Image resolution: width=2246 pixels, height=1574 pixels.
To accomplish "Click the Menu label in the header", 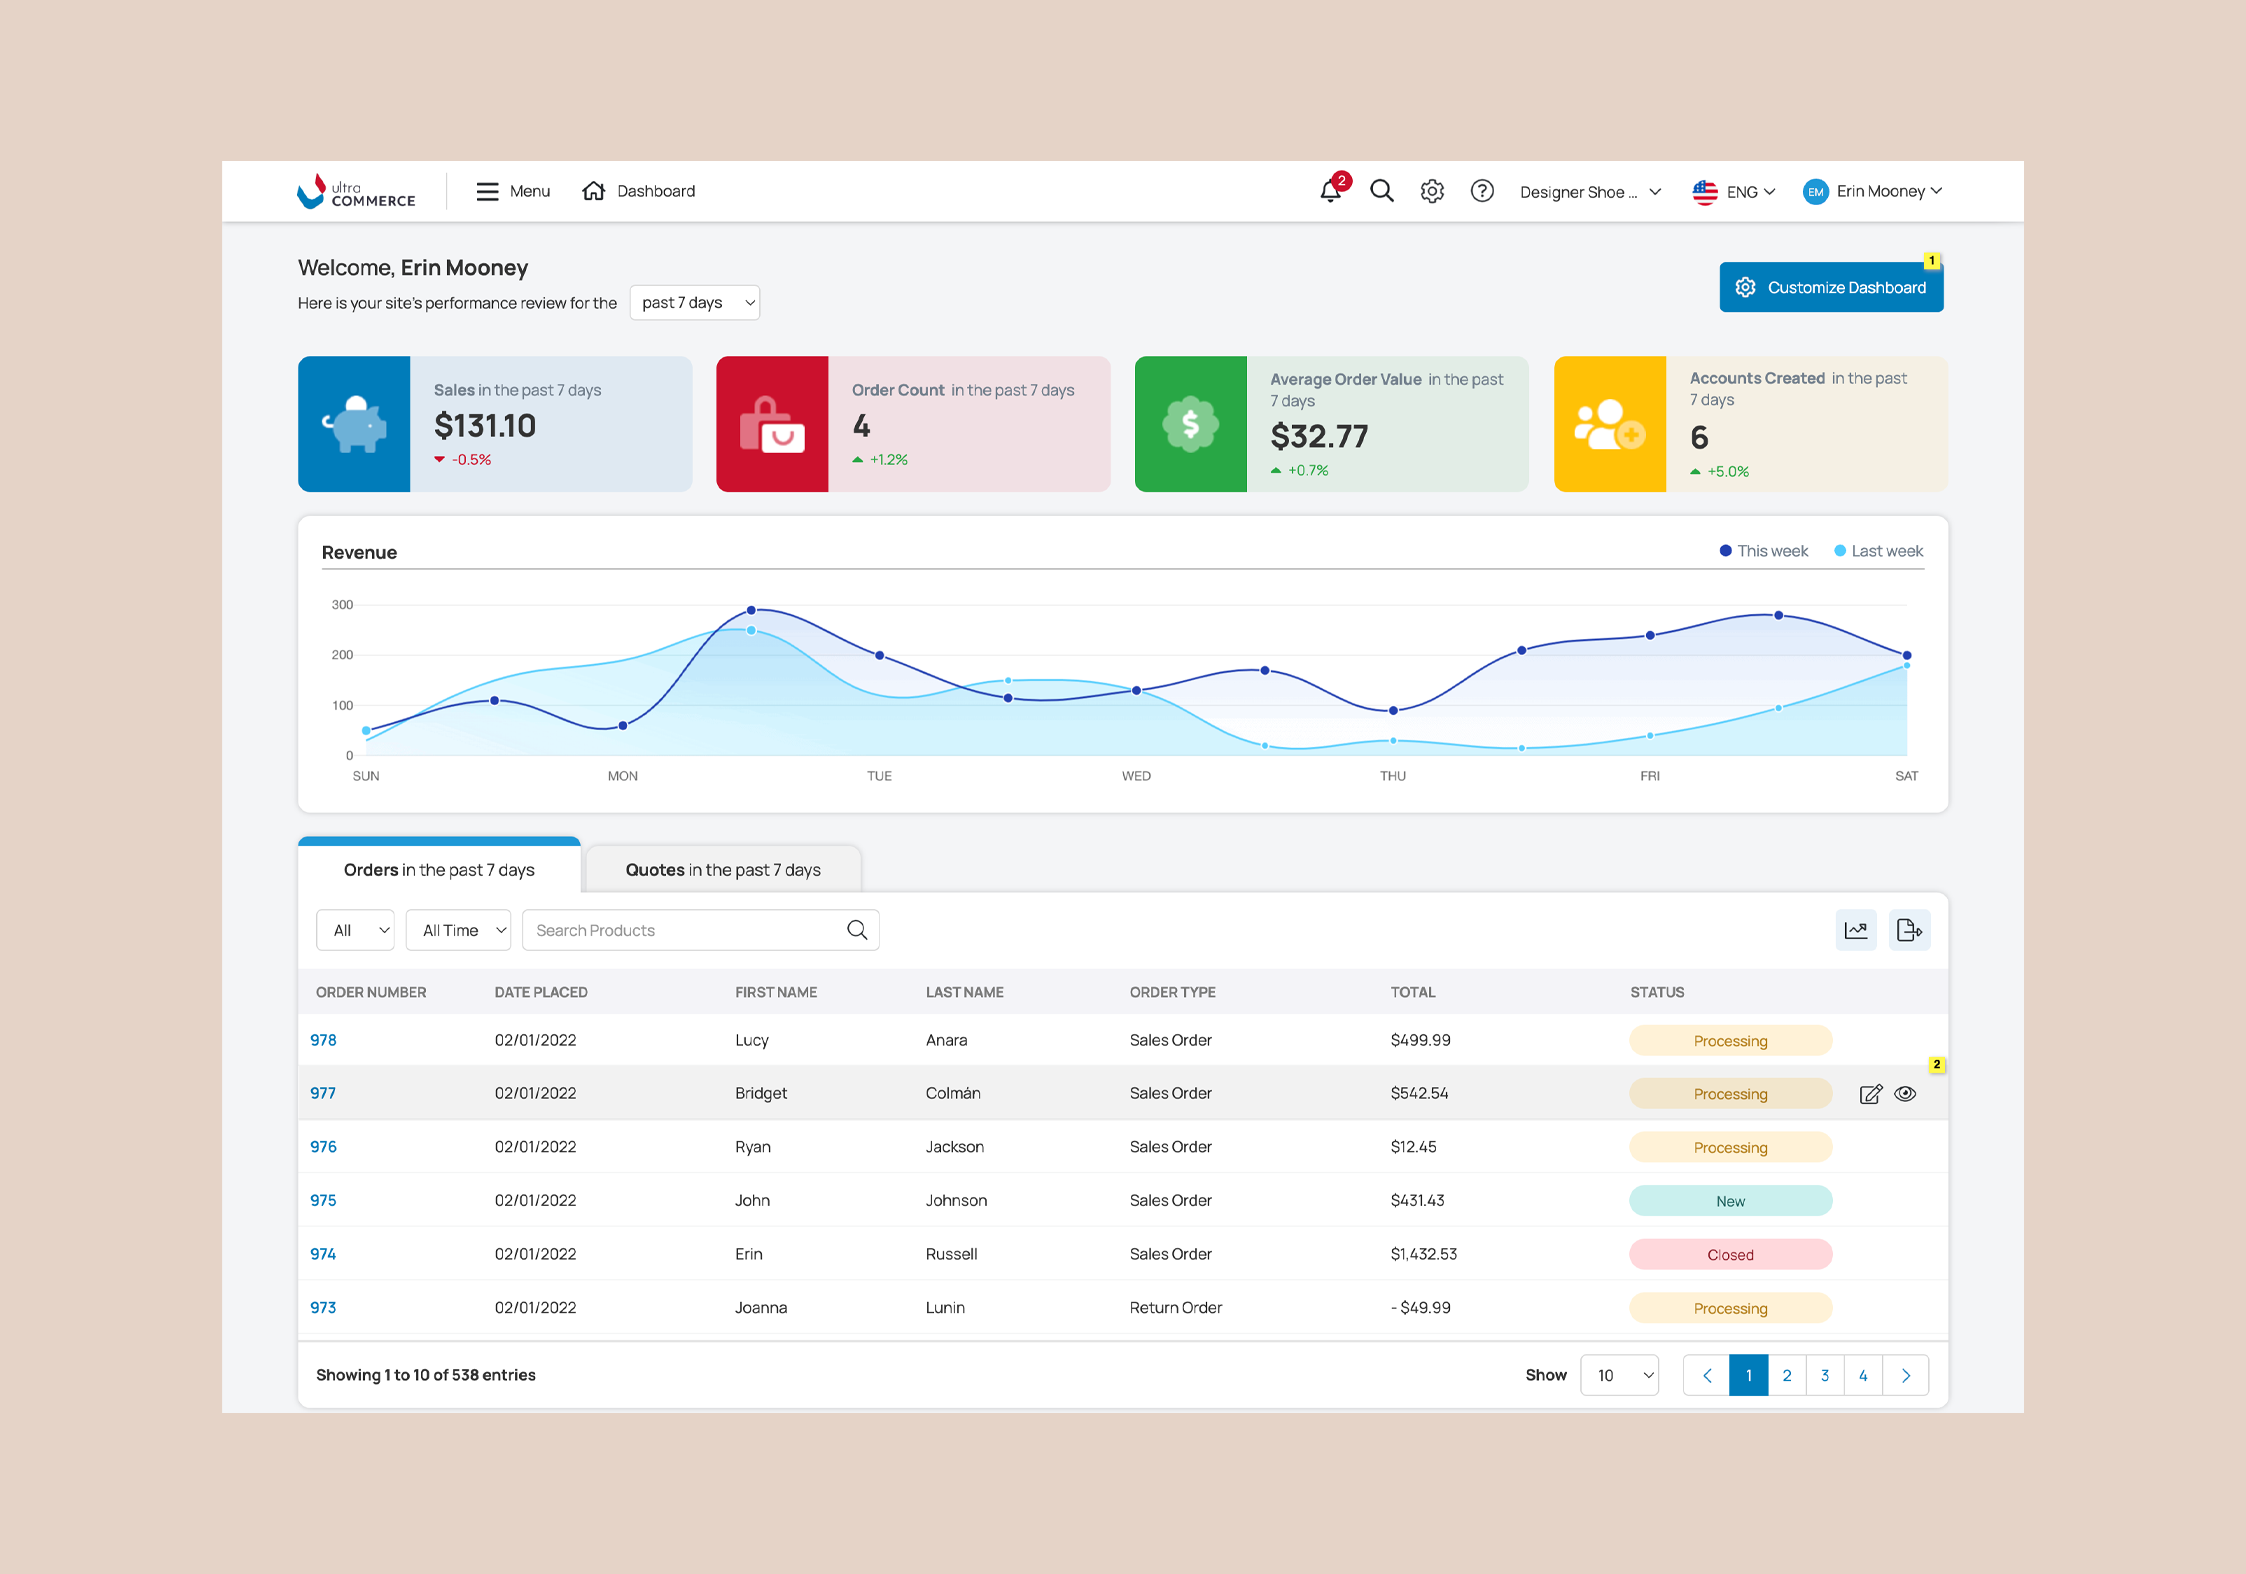I will (x=530, y=191).
